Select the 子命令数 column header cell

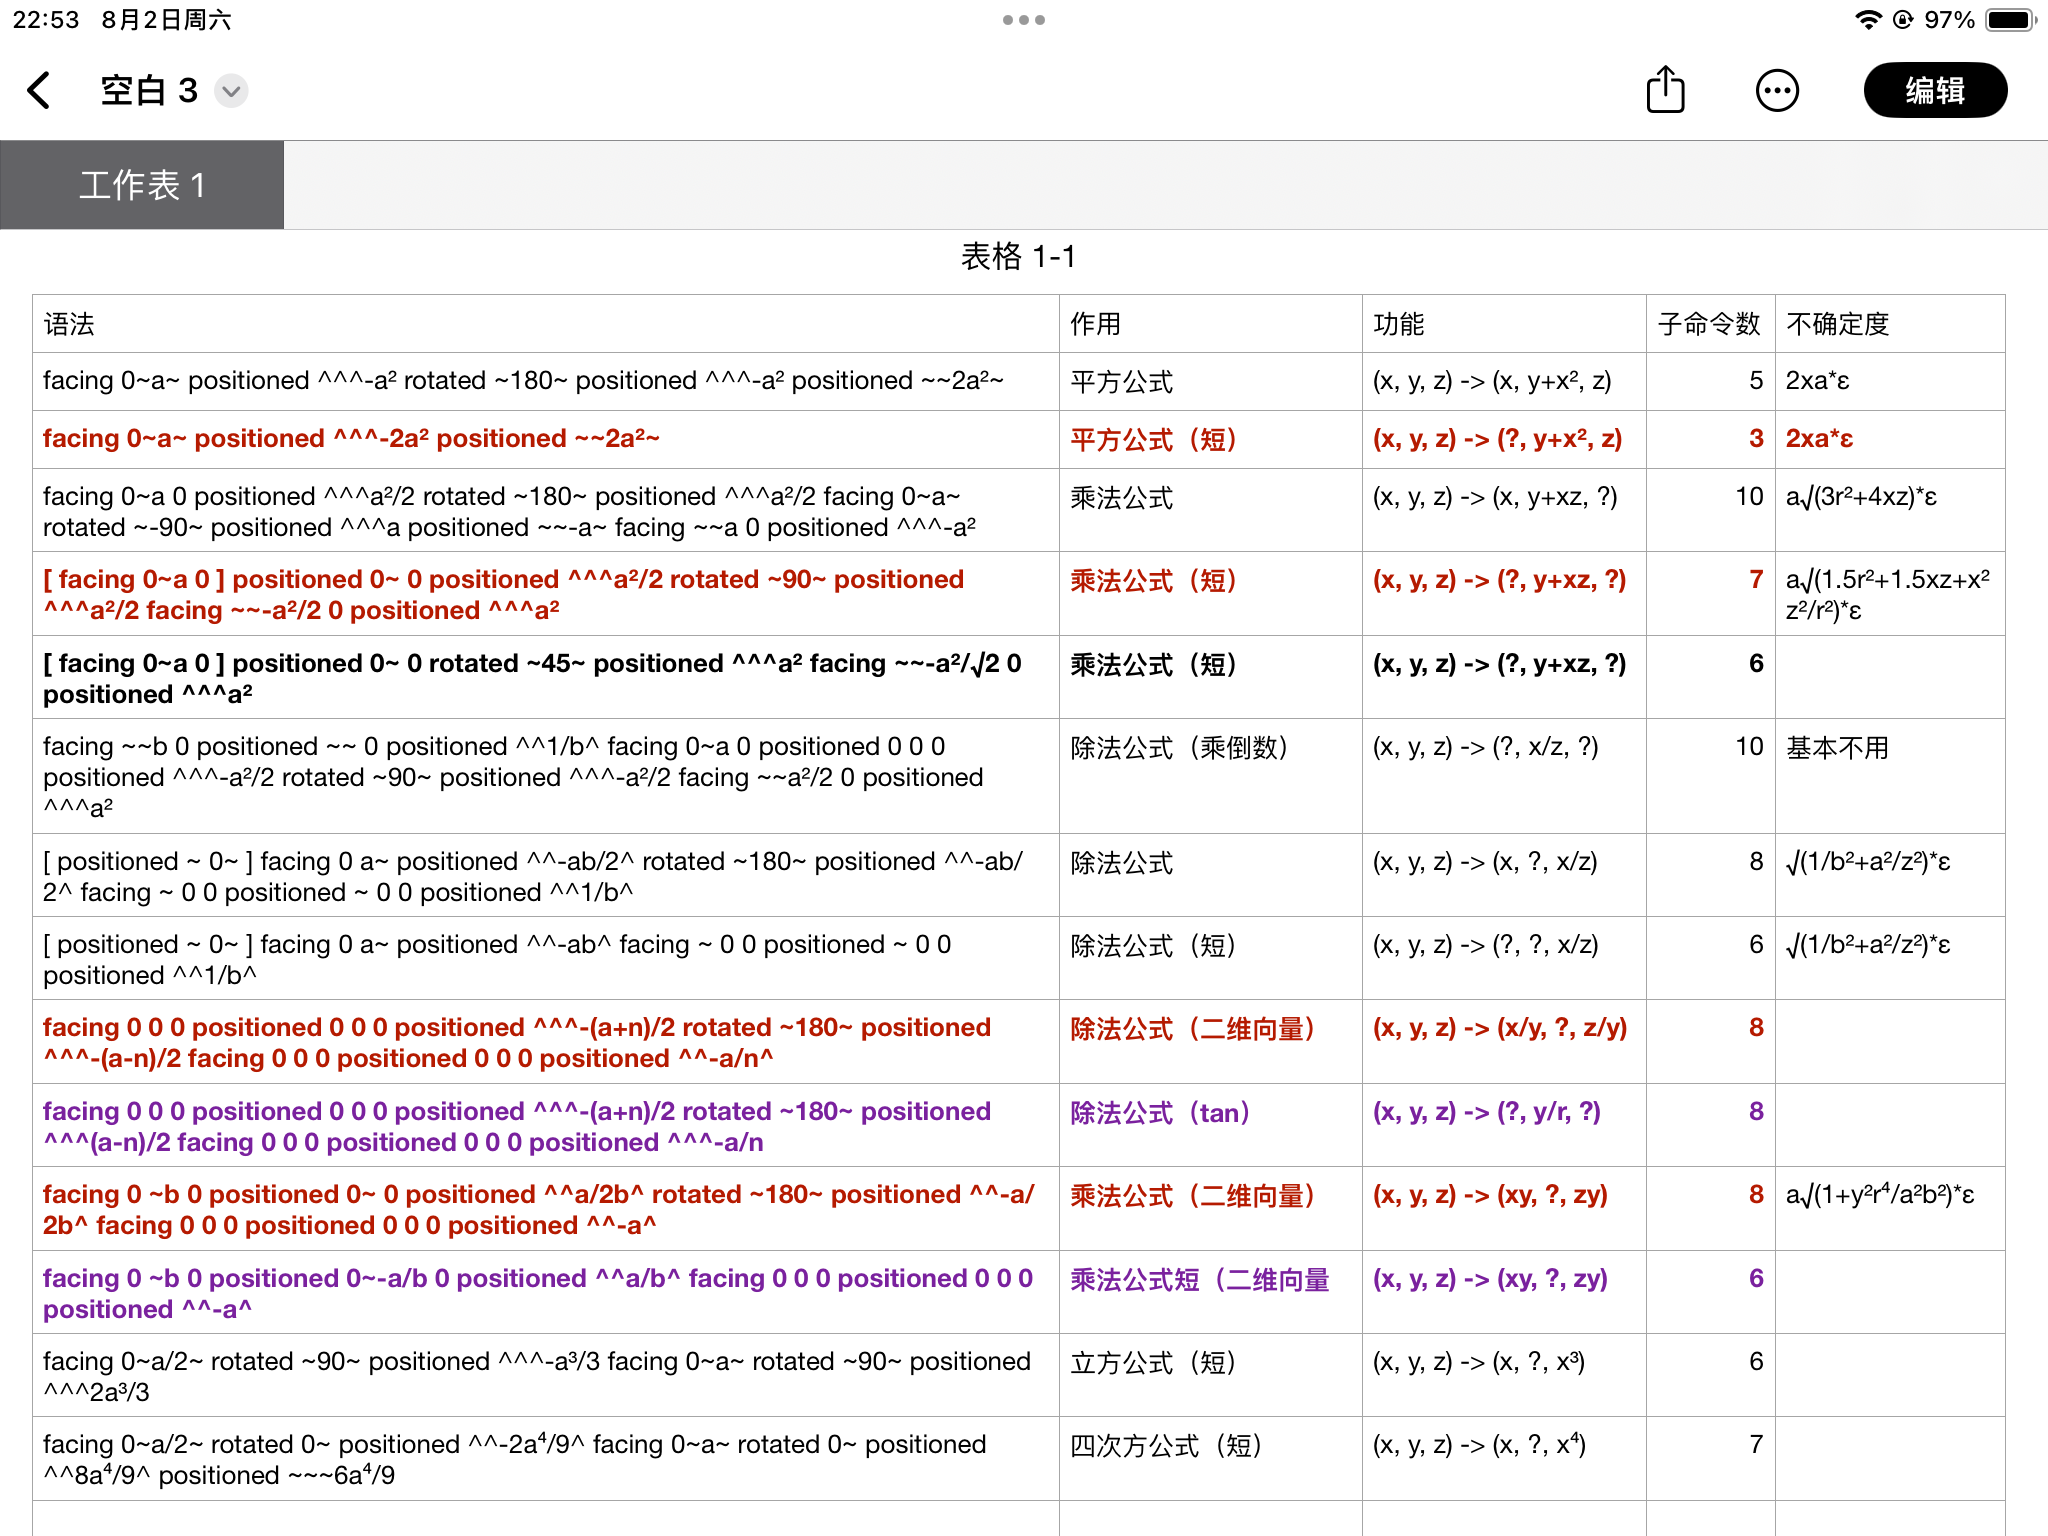click(1709, 324)
